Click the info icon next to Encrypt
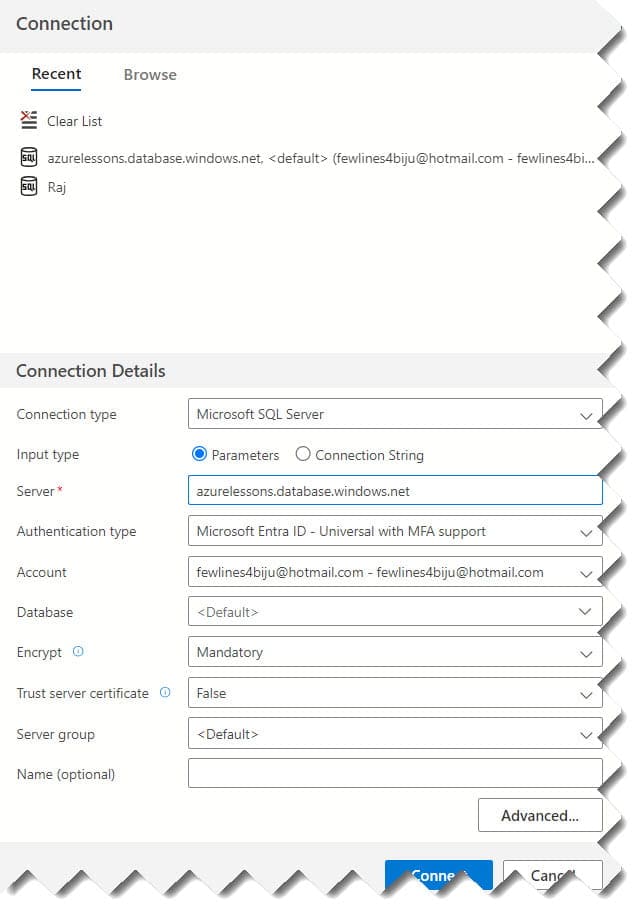This screenshot has width=637, height=910. tap(77, 652)
